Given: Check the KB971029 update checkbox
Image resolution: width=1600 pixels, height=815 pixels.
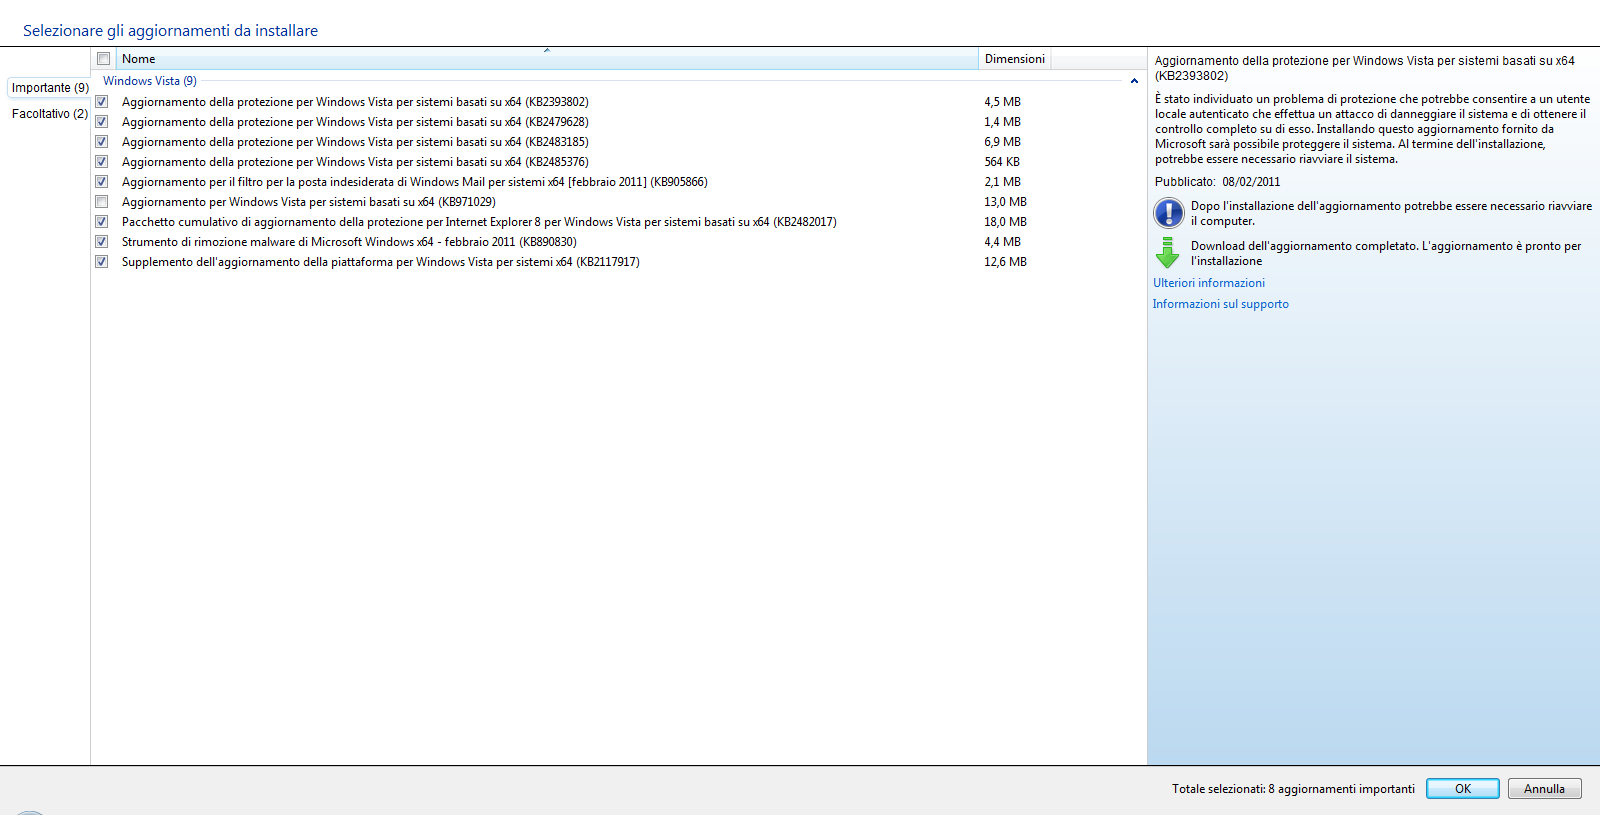Looking at the screenshot, I should coord(102,202).
